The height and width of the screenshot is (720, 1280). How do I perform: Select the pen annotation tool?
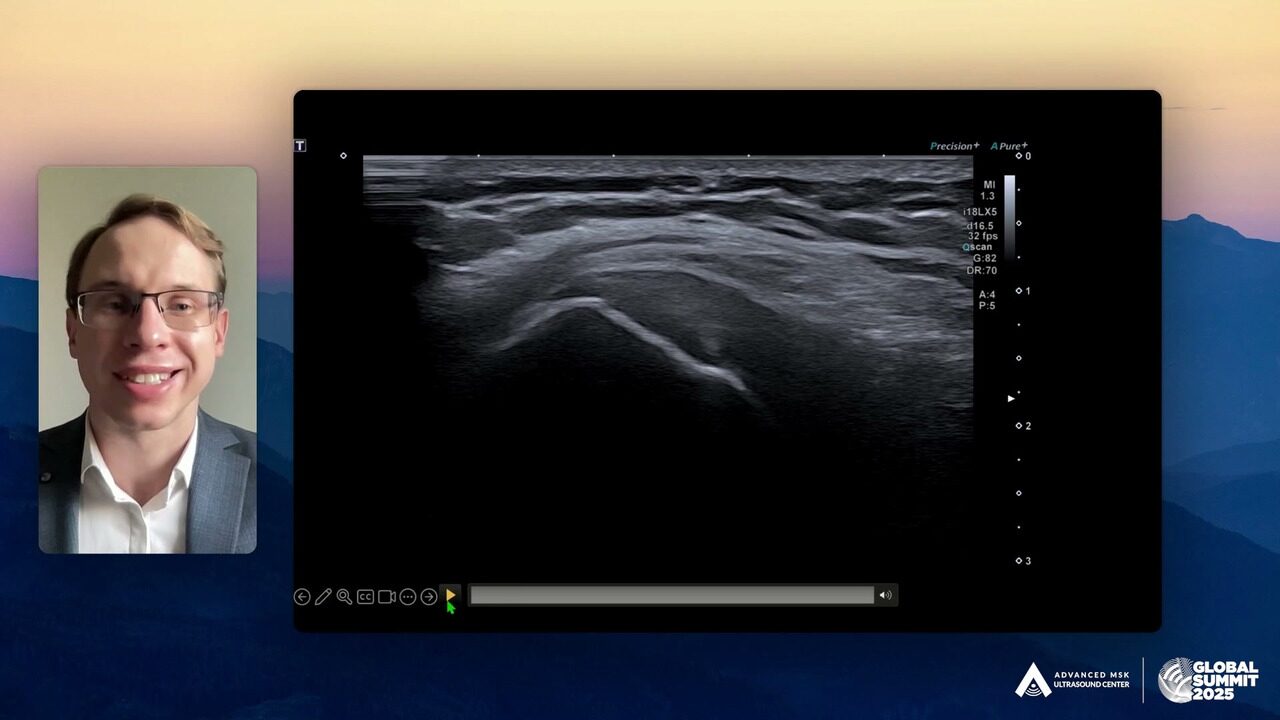[x=323, y=597]
